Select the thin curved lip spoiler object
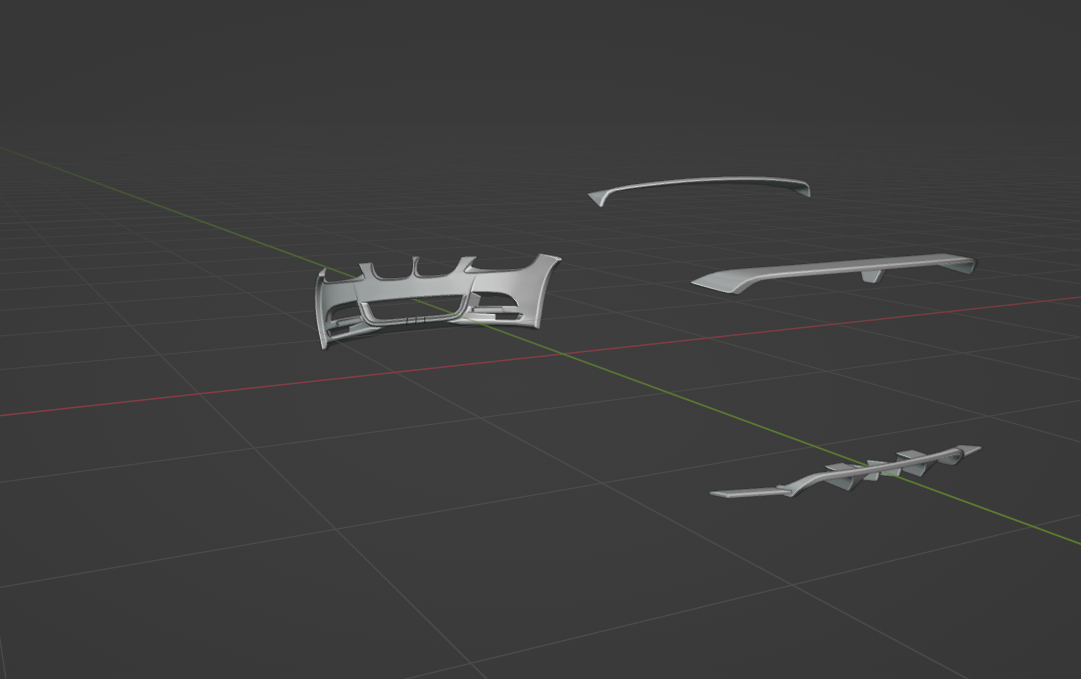 pyautogui.click(x=700, y=184)
